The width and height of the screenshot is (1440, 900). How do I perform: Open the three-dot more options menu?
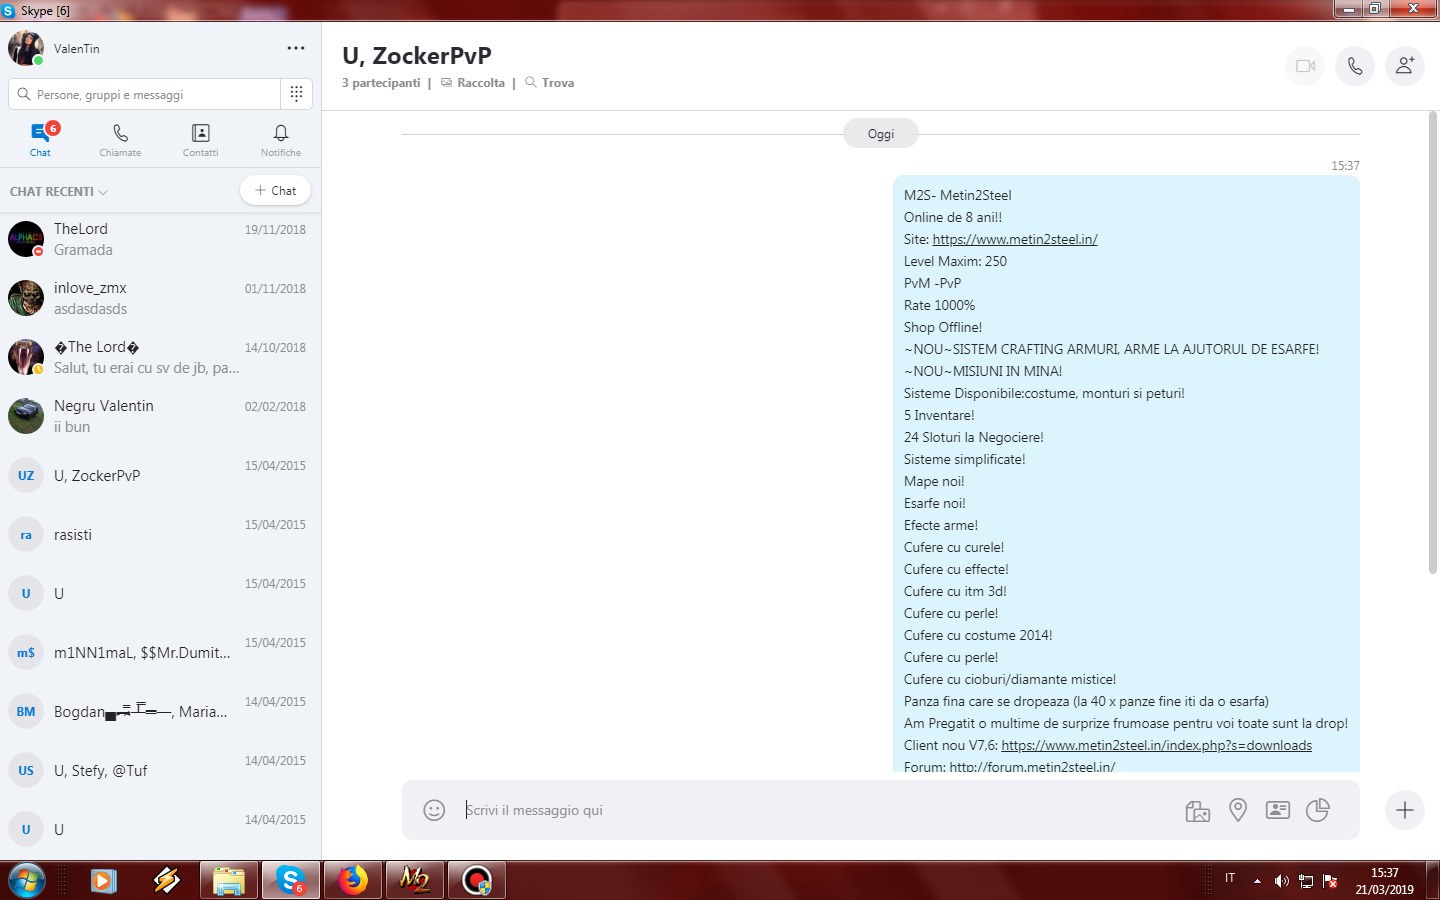tap(296, 48)
